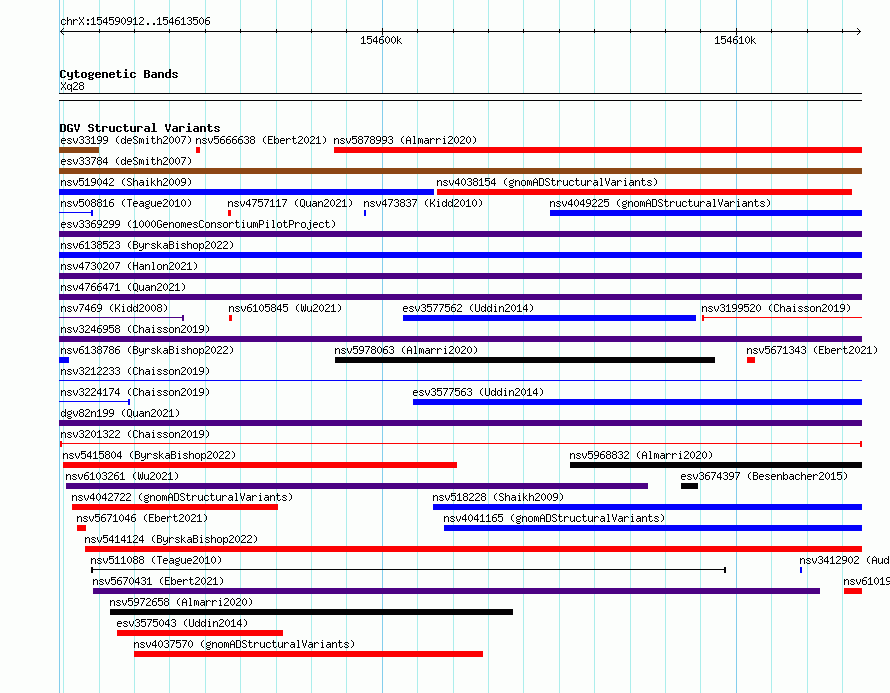Select the nsv5671343 (Ebert2021) red marker

(751, 360)
